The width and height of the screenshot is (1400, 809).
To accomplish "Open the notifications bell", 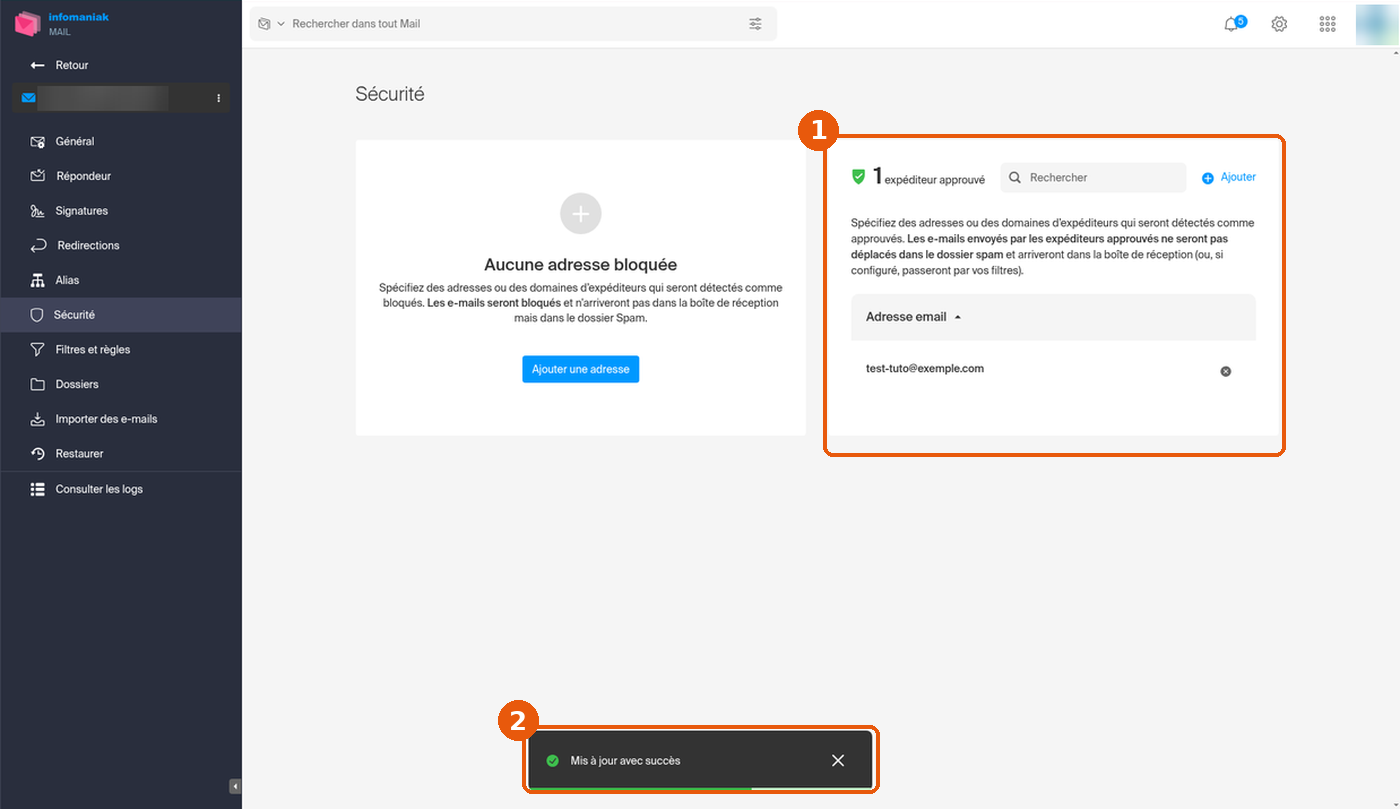I will pos(1232,24).
